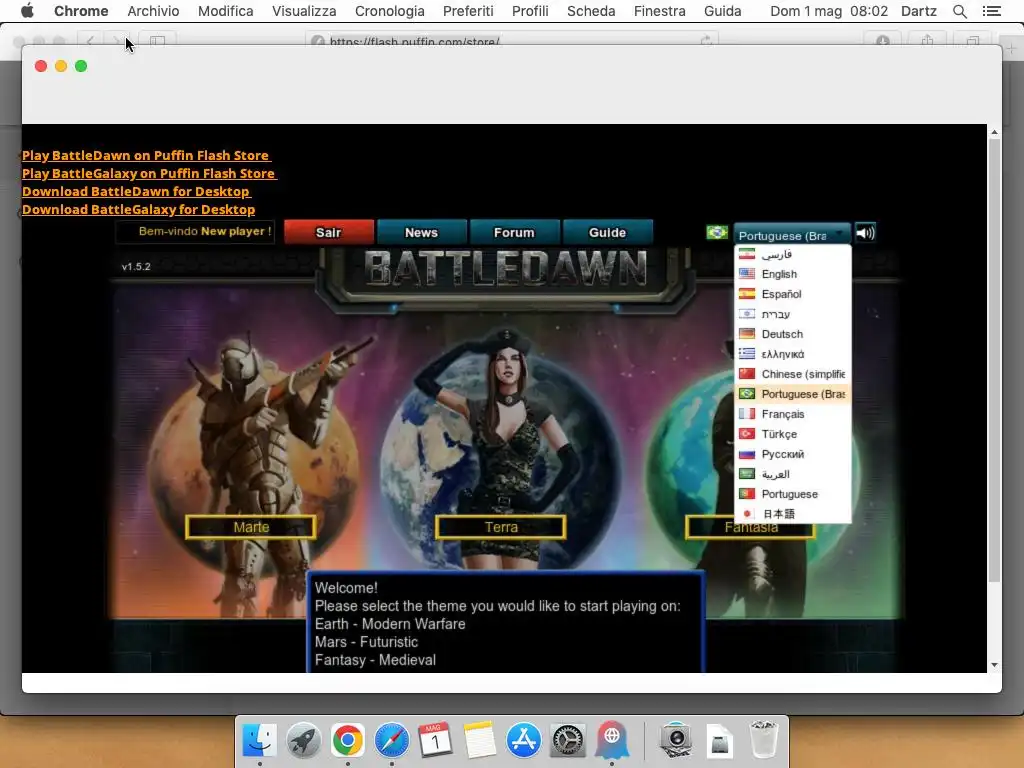Open the Cronologia menu
The image size is (1024, 768).
(x=390, y=11)
